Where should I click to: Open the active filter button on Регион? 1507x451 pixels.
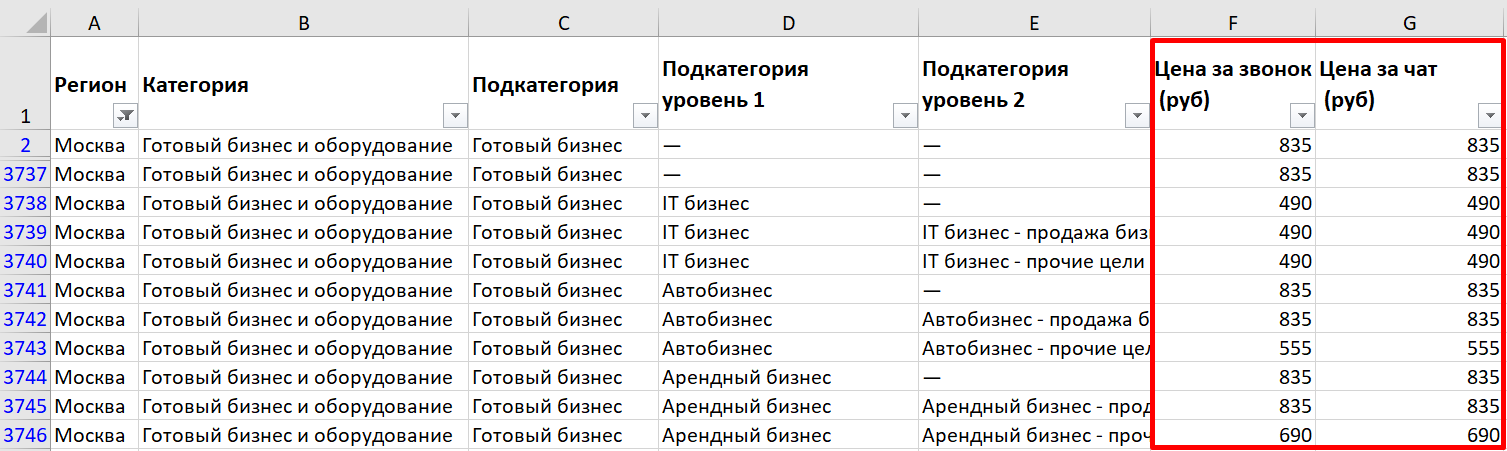(126, 117)
